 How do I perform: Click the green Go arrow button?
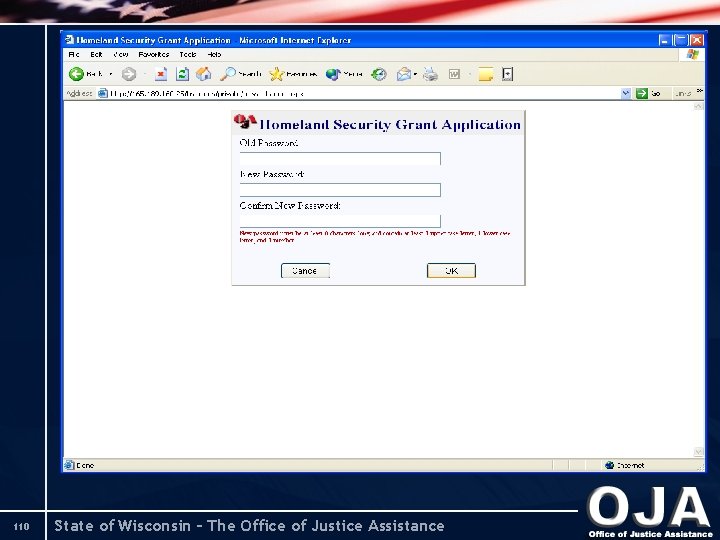(641, 93)
